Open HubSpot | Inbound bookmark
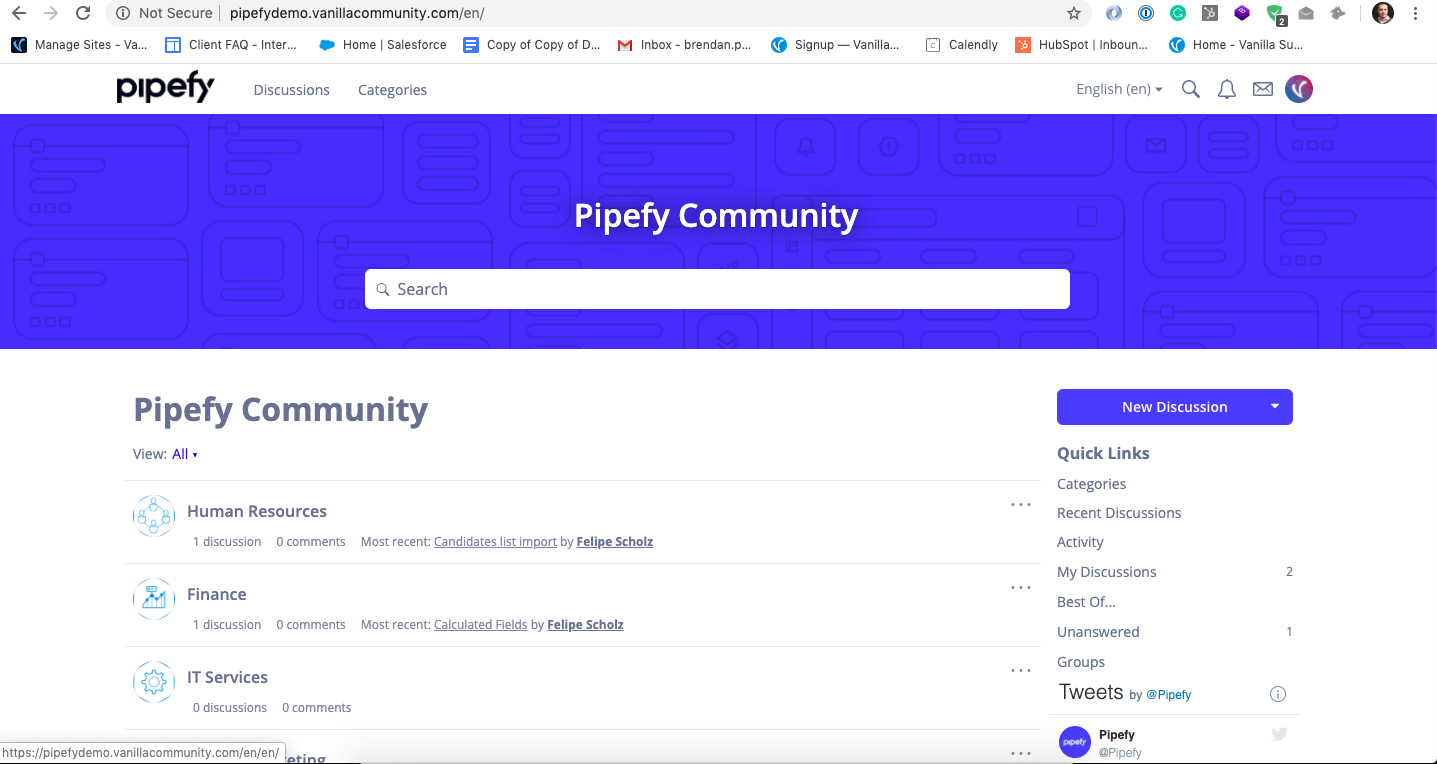Viewport: 1437px width, 764px height. point(1082,45)
